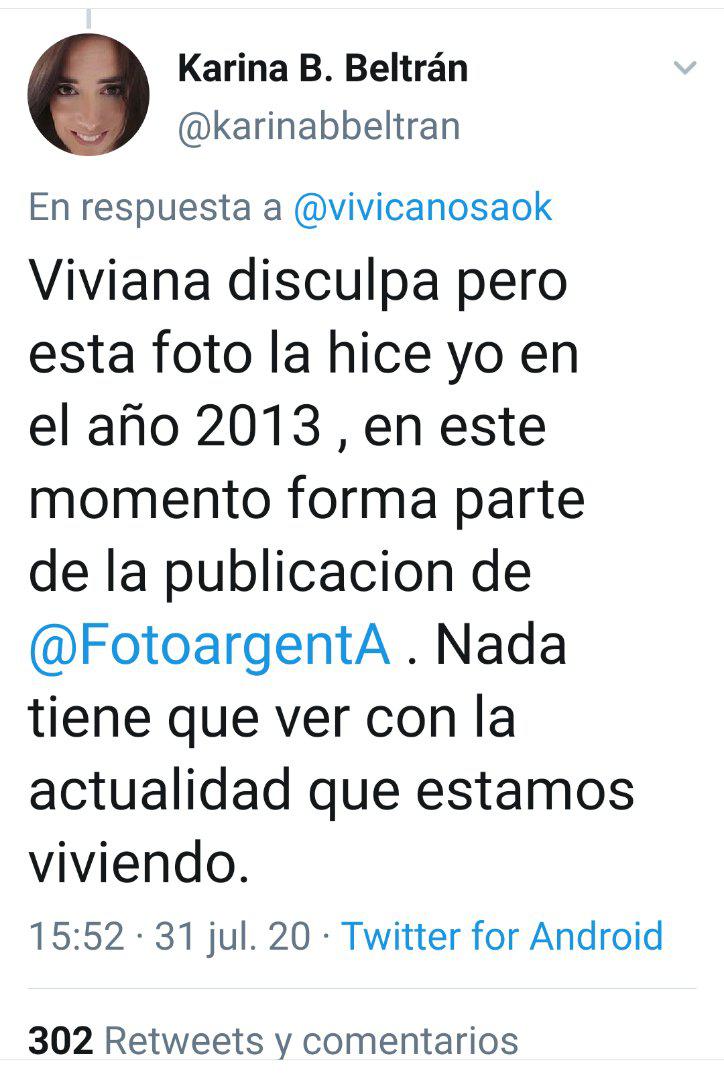Click the line 'actualidad que estamos'
724x1080 pixels.
[331, 792]
